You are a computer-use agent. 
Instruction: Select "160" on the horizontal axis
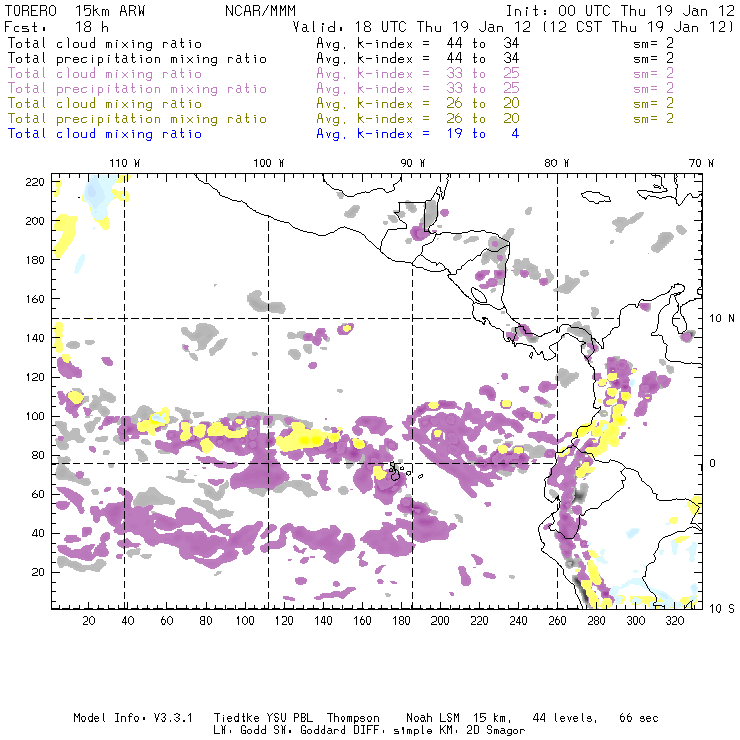coord(362,621)
